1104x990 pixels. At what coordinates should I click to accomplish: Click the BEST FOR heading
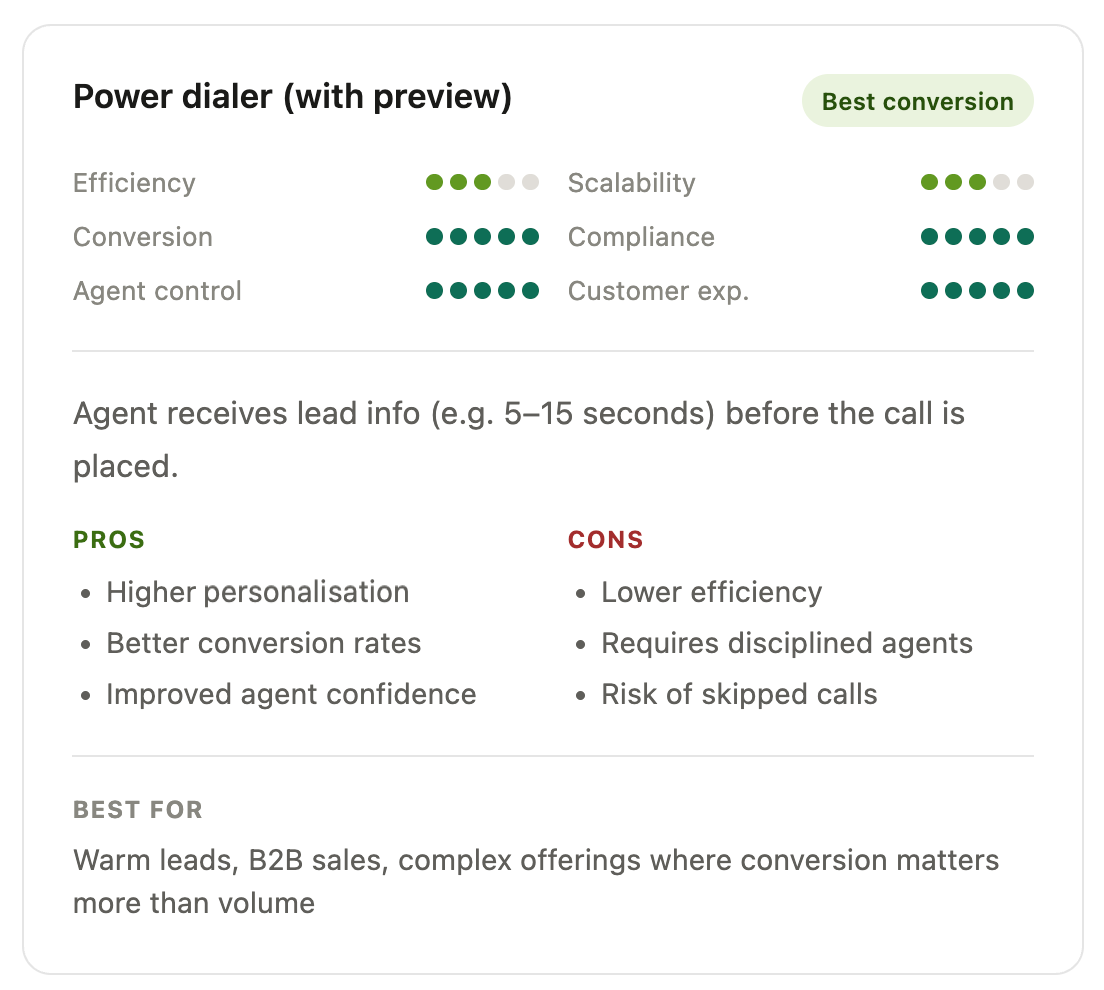[138, 810]
